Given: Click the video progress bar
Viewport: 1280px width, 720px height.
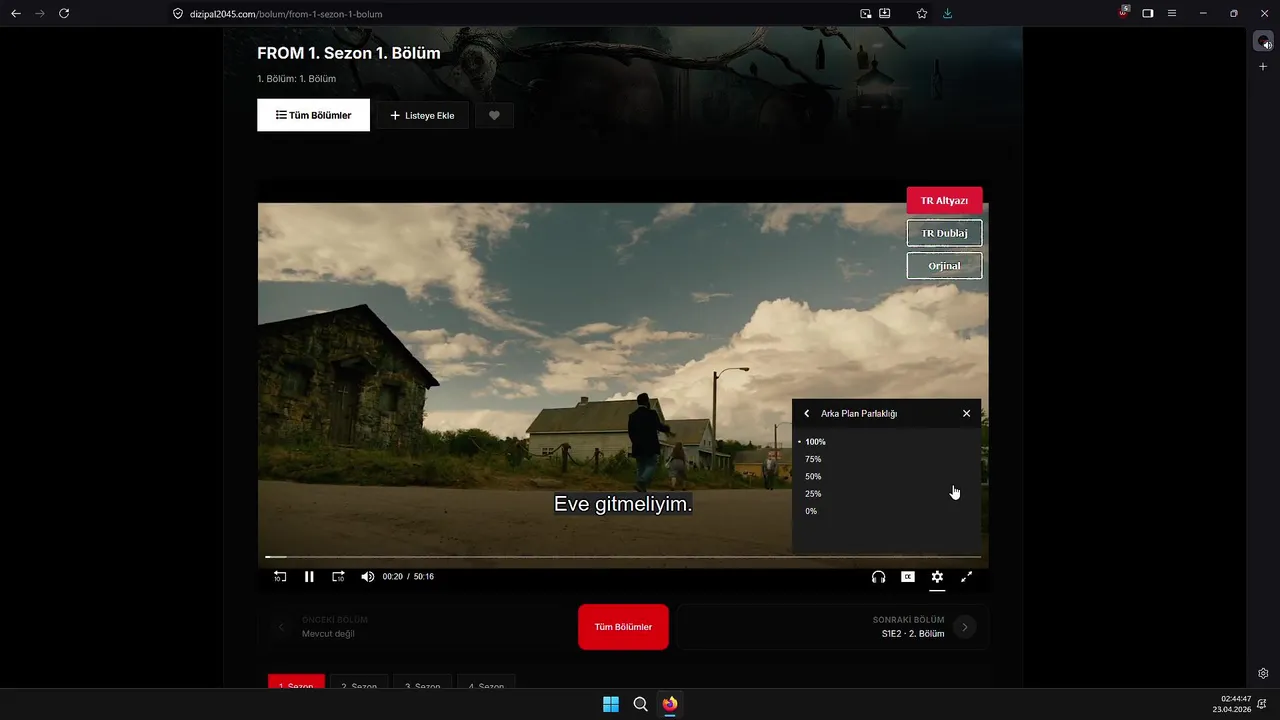Looking at the screenshot, I should tap(623, 557).
